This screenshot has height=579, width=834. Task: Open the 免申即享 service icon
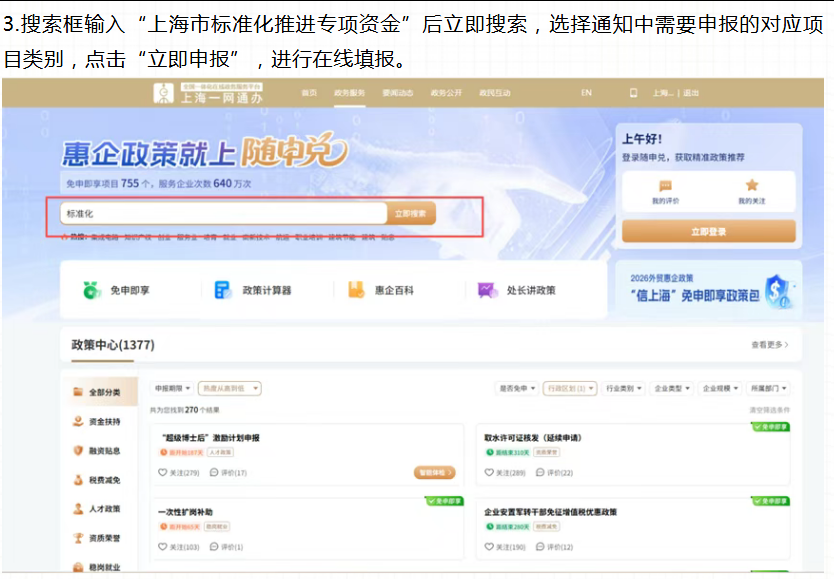click(92, 290)
